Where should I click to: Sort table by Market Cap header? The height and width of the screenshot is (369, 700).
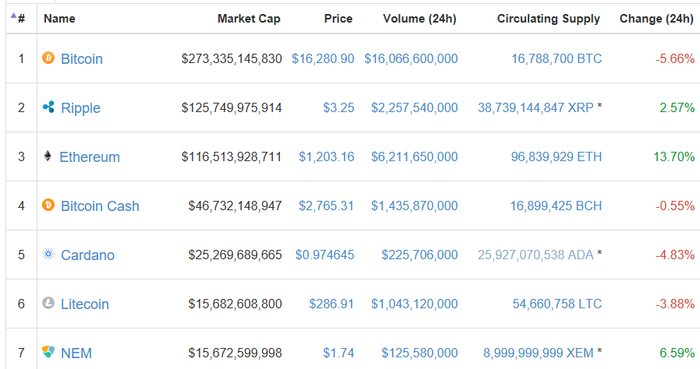click(249, 19)
